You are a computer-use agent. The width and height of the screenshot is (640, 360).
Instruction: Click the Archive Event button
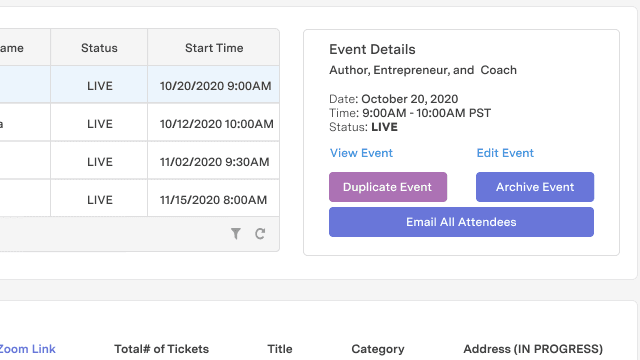[535, 187]
